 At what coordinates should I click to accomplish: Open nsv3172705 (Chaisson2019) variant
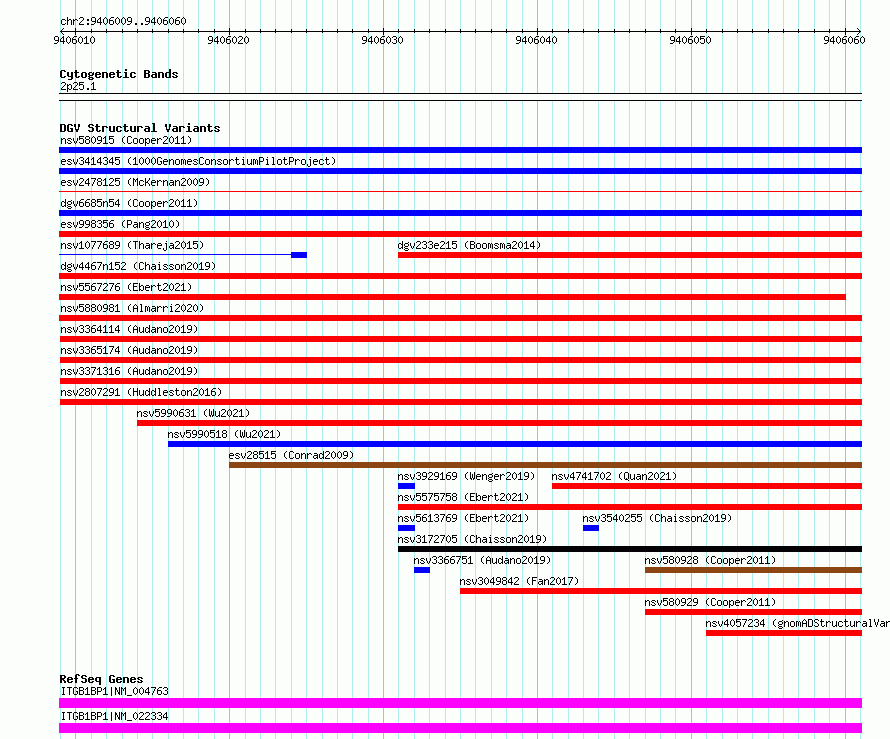click(472, 539)
